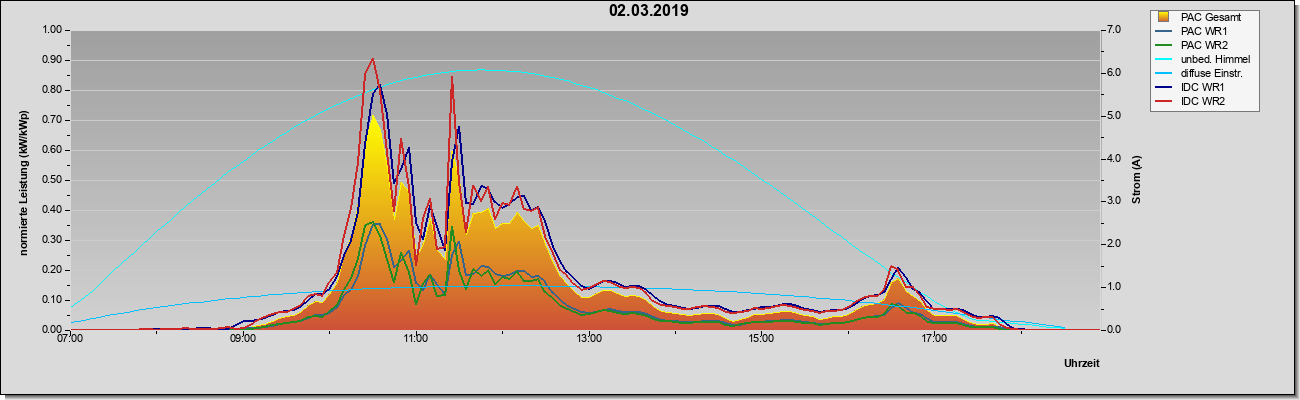Click the 17:00 time axis label
Screen dimensions: 1300x400
click(x=934, y=340)
